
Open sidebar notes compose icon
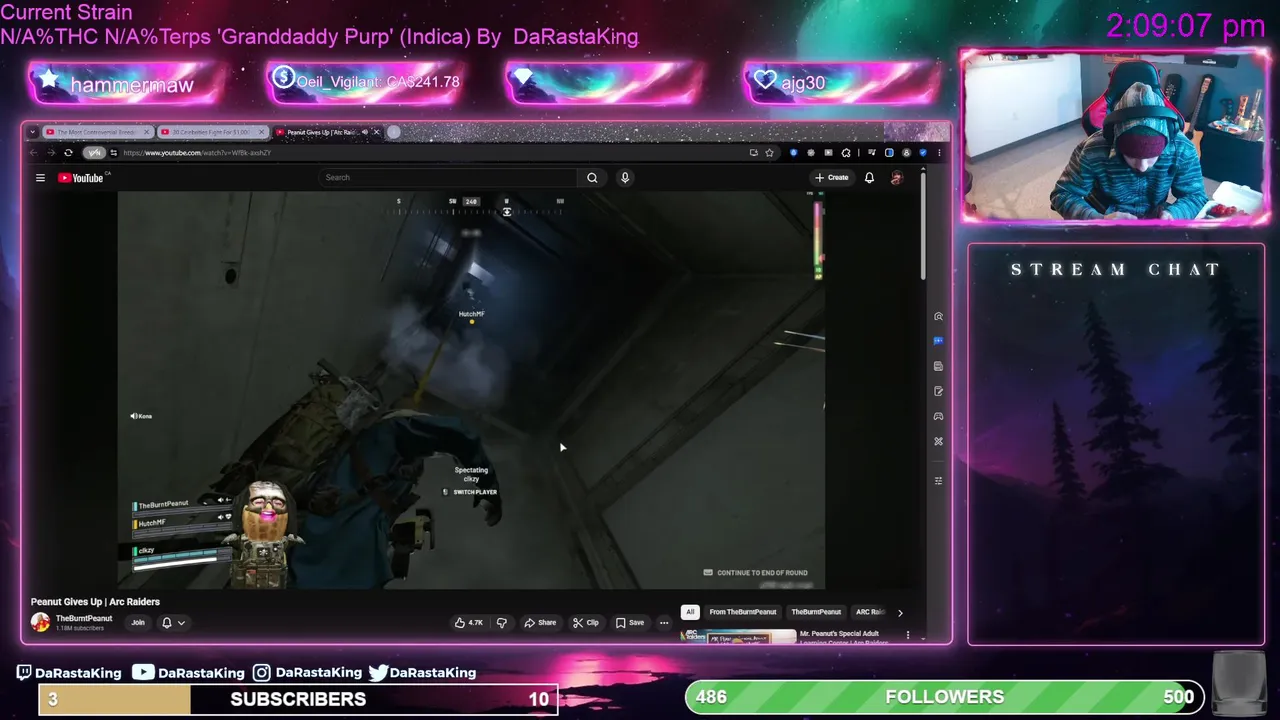coord(938,391)
